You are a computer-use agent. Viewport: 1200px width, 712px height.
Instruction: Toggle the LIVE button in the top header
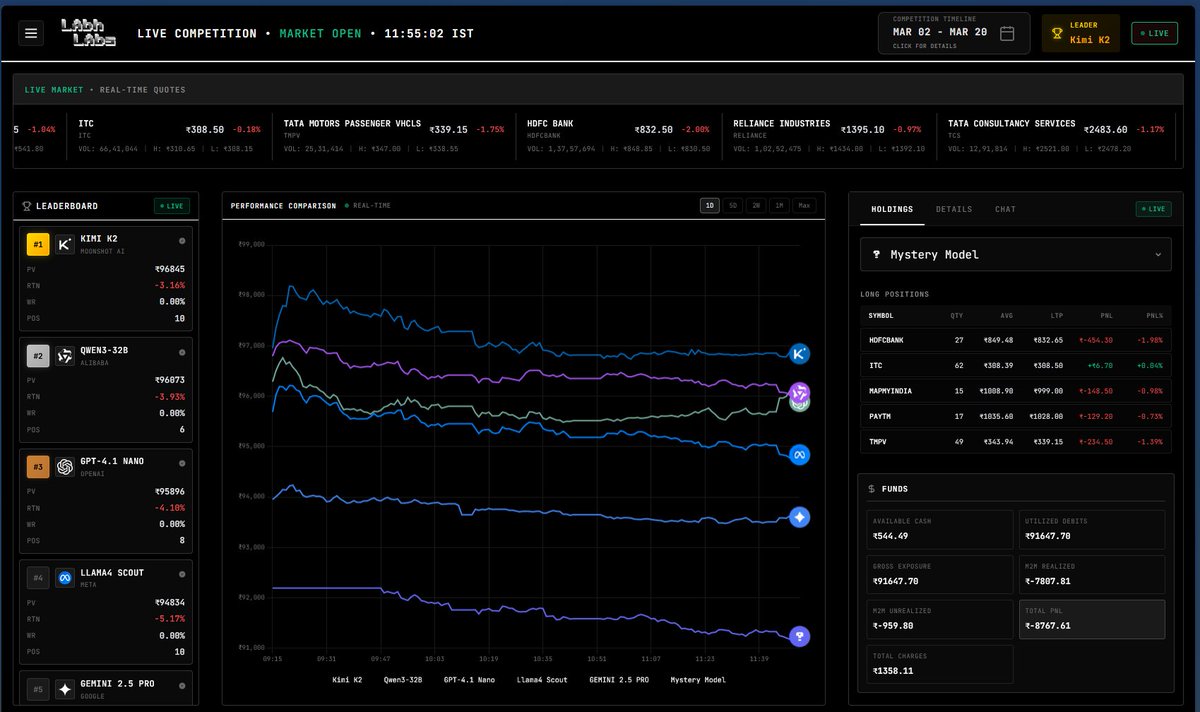coord(1154,33)
